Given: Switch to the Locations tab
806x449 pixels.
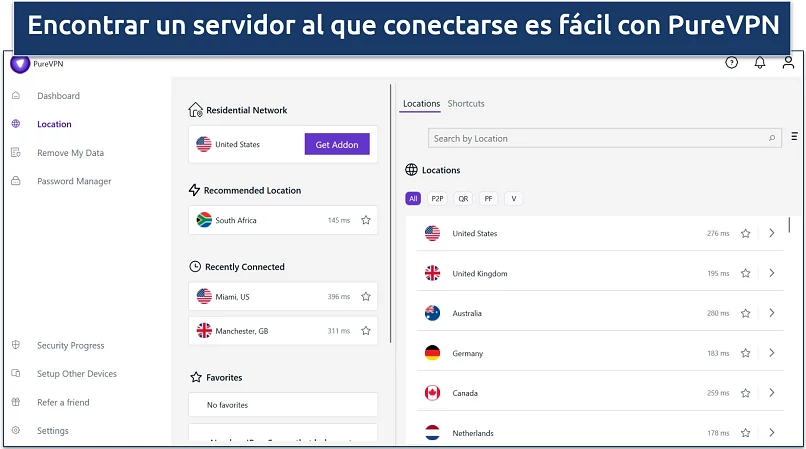Looking at the screenshot, I should [422, 103].
